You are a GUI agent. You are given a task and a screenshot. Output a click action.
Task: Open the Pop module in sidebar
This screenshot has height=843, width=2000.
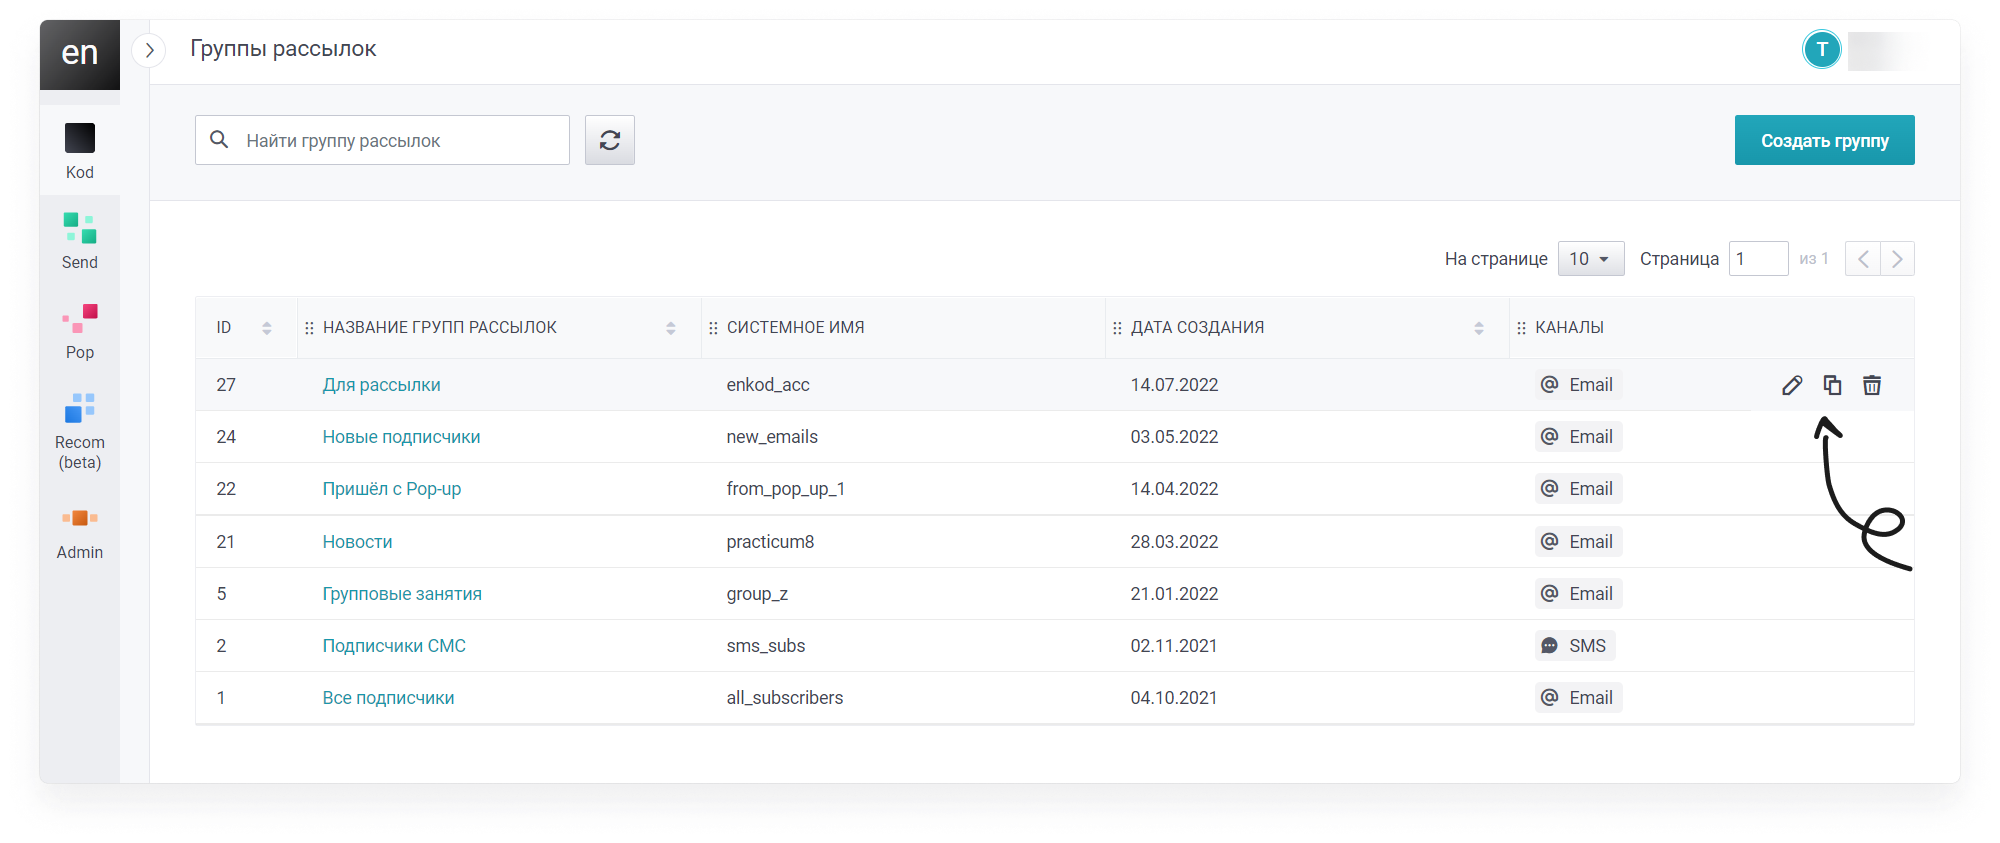(x=80, y=331)
